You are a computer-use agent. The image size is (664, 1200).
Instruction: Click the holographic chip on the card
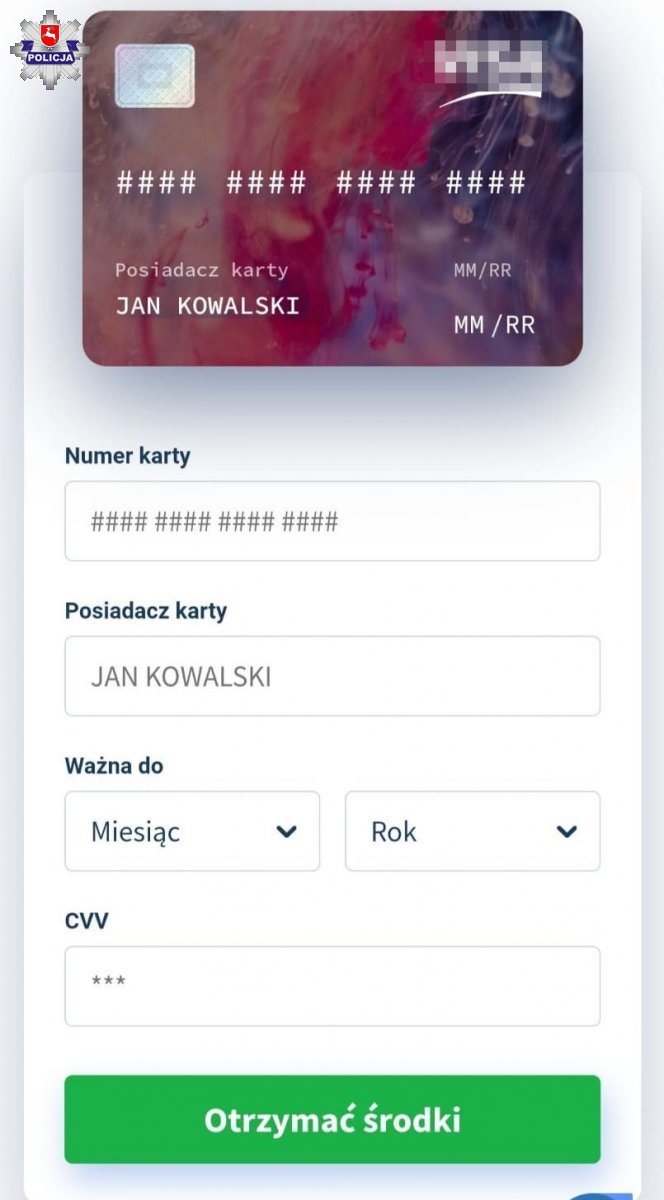(155, 76)
